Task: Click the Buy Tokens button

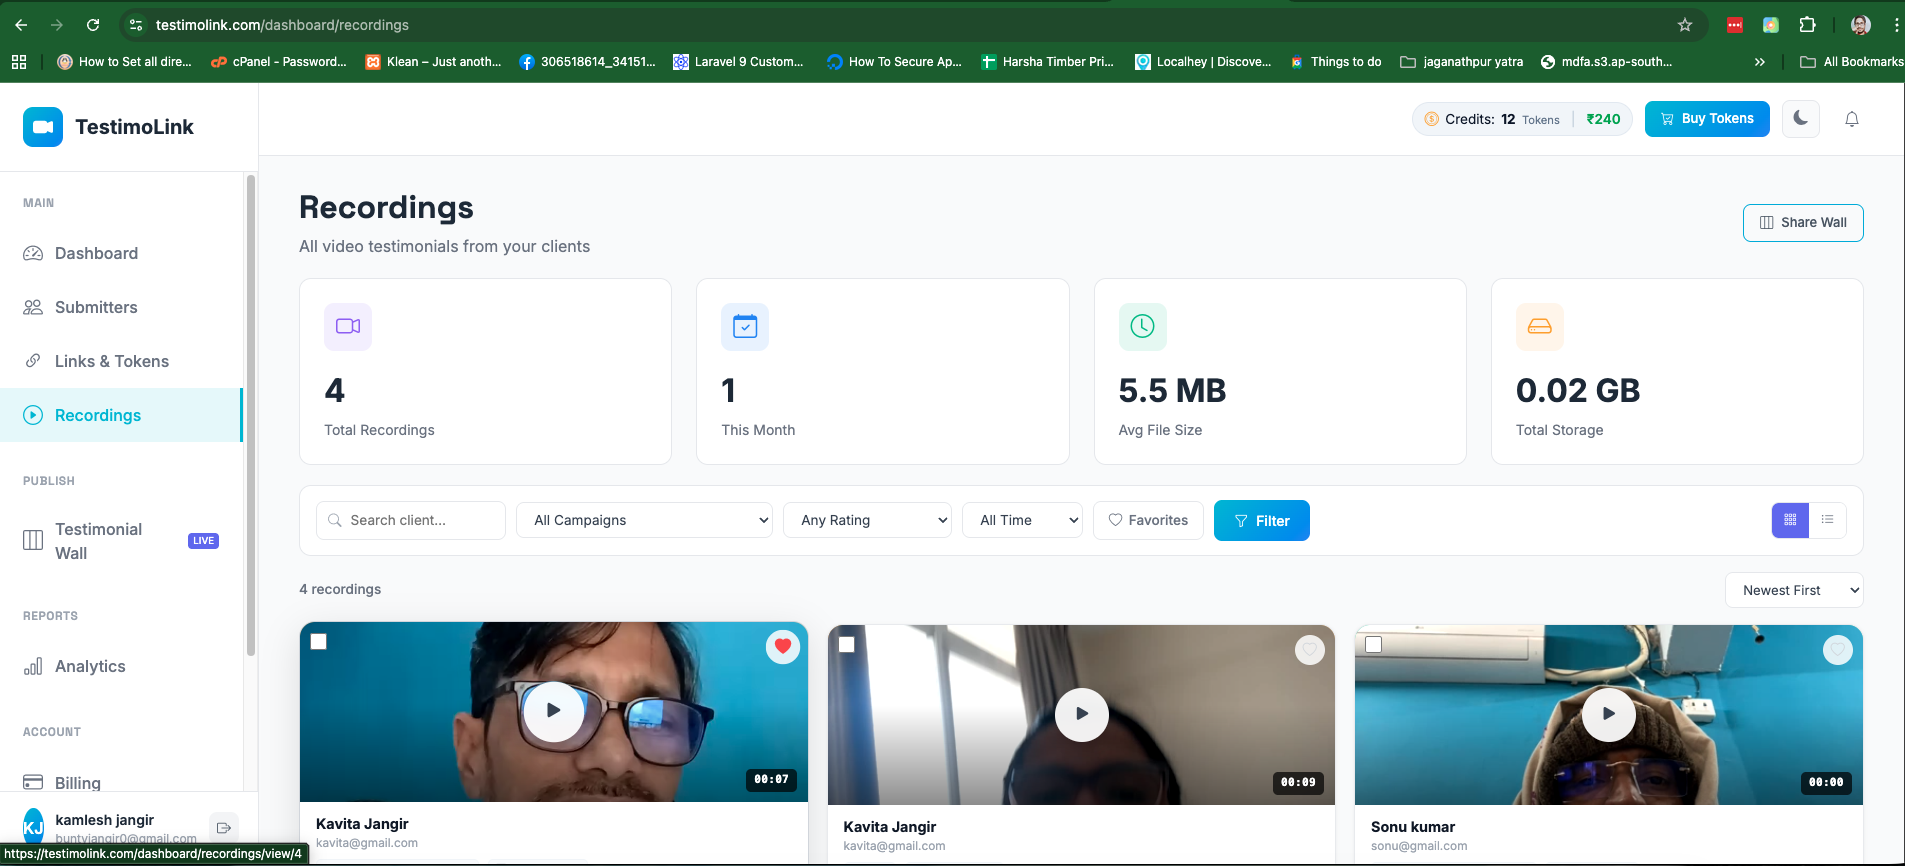Action: tap(1707, 119)
